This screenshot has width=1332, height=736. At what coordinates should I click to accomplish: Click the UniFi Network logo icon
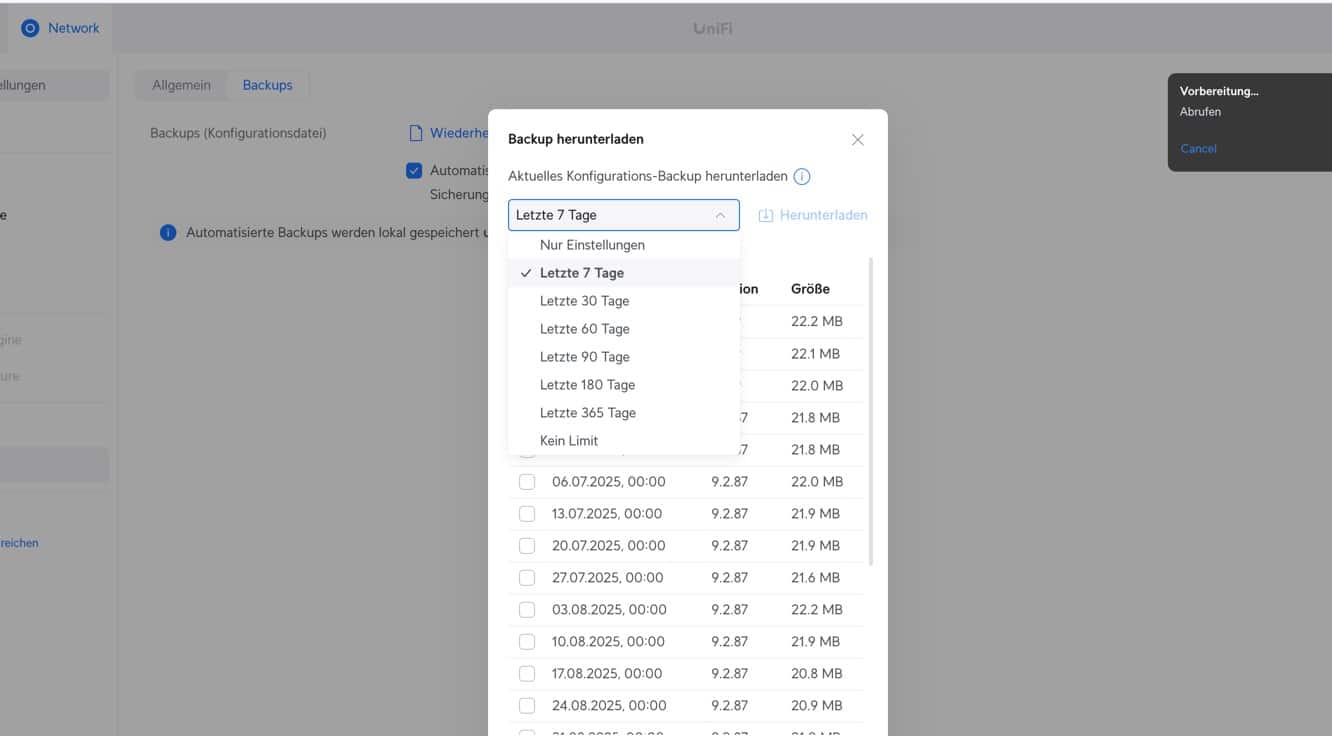point(30,29)
